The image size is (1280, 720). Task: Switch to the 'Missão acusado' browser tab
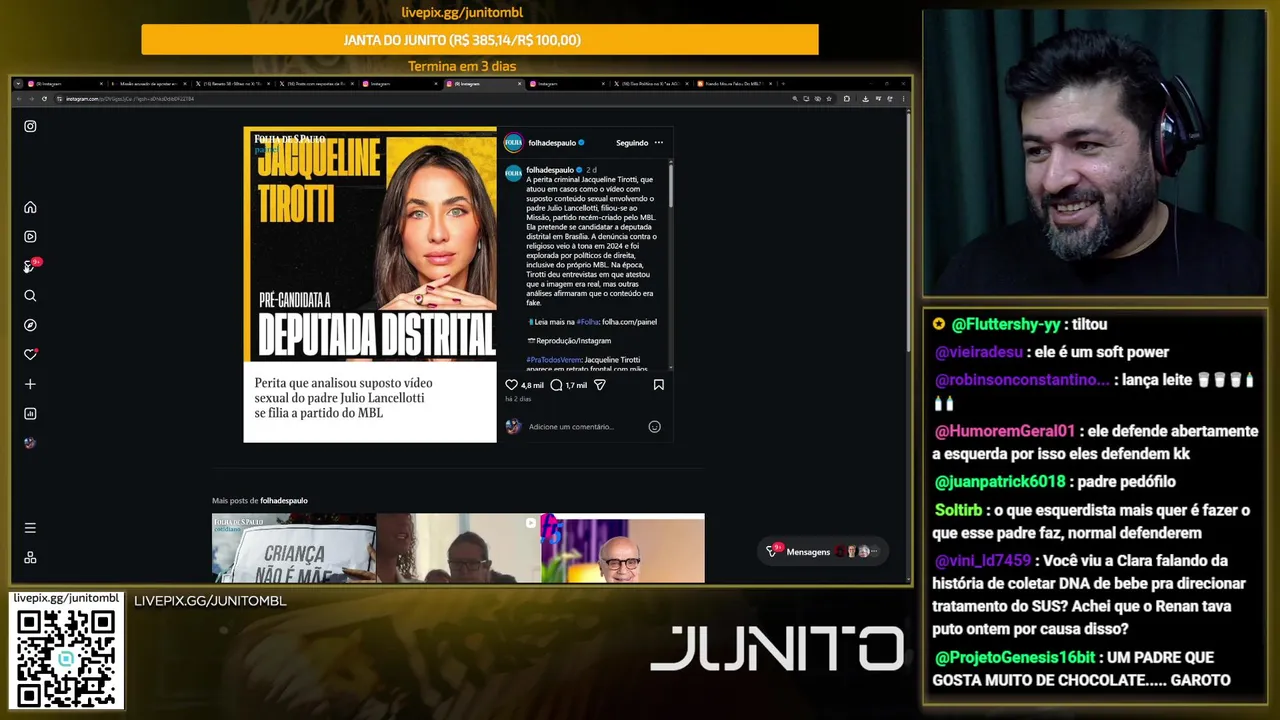point(148,84)
